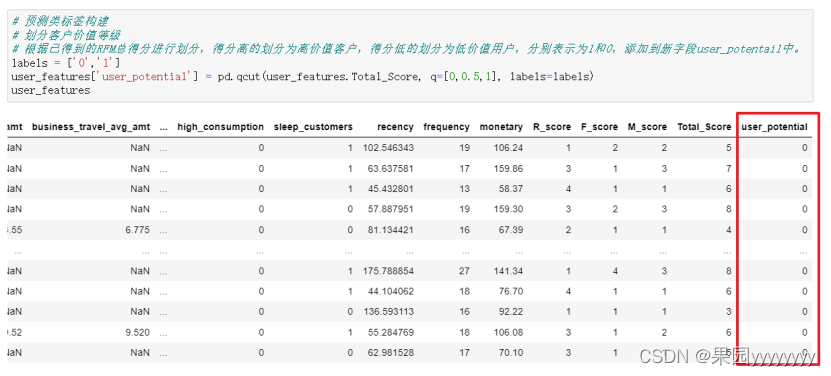
Task: Click monetary value 58.37
Action: click(x=510, y=189)
